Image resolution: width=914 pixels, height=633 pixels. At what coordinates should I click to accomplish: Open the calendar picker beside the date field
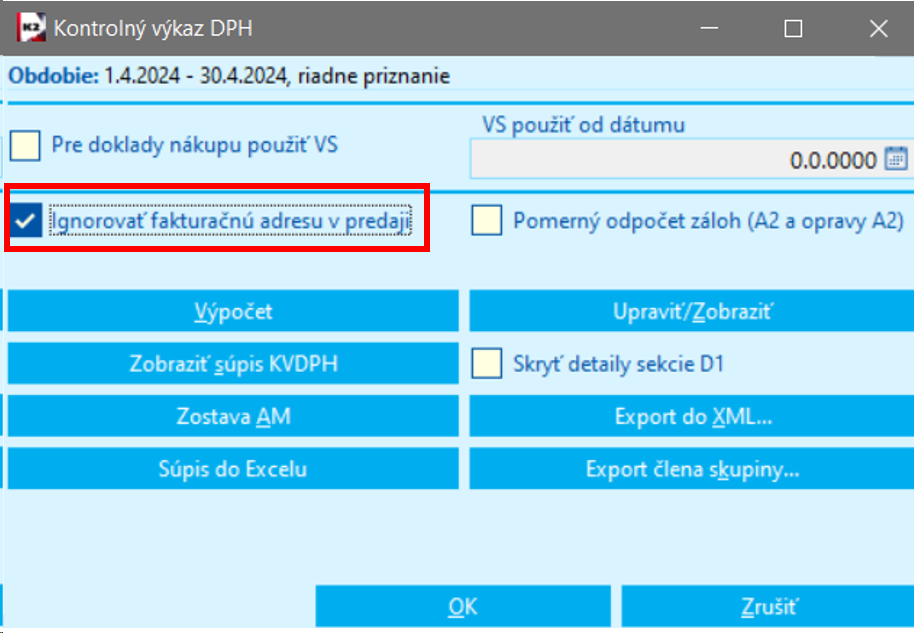pyautogui.click(x=895, y=159)
